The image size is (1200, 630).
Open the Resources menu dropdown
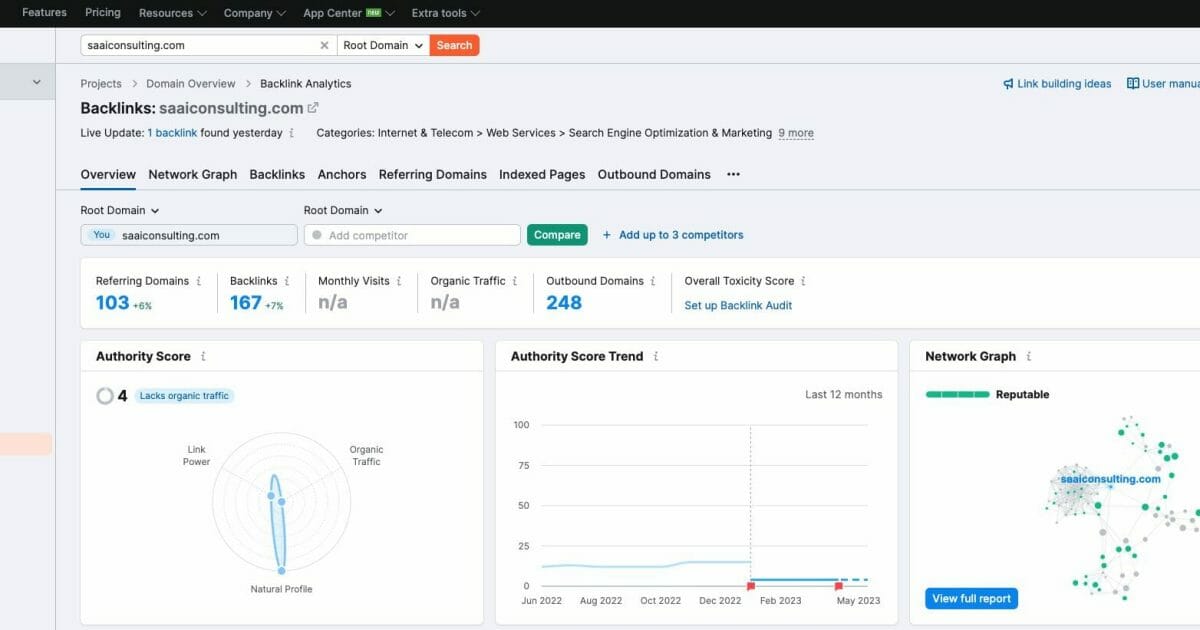click(x=170, y=13)
